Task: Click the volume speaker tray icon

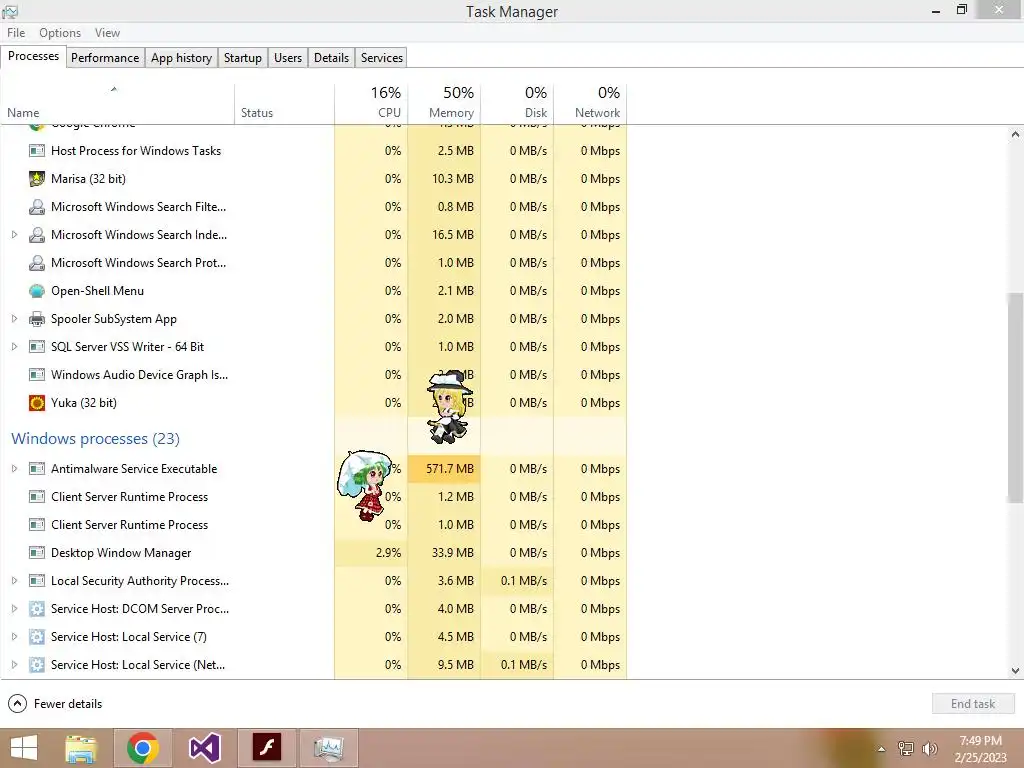Action: point(930,749)
